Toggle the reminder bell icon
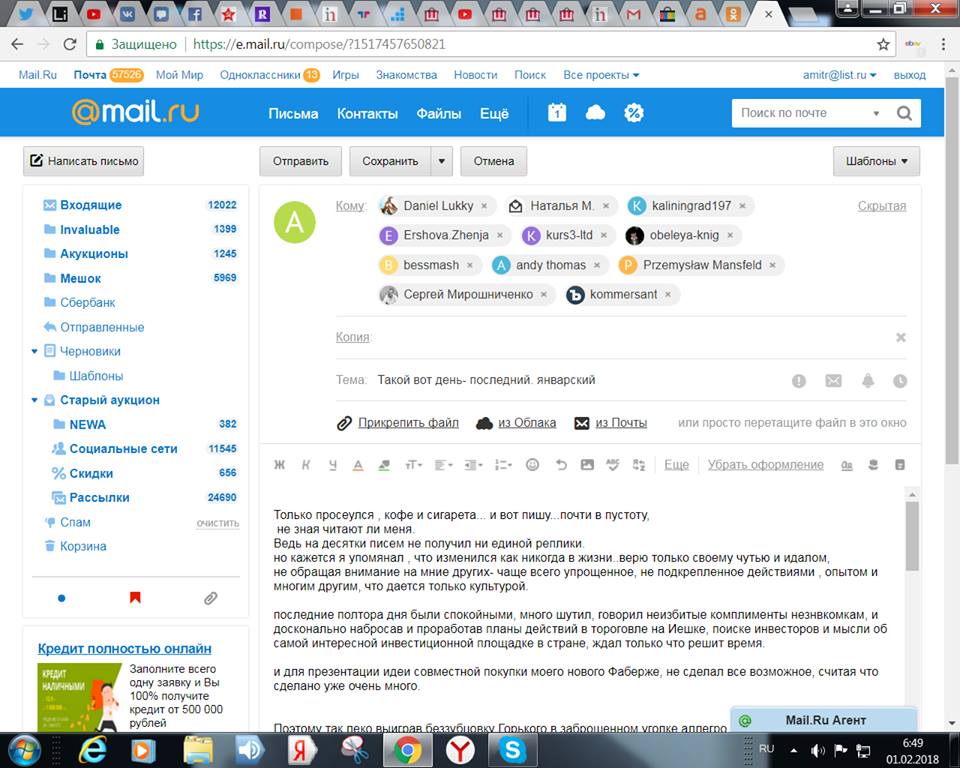 pos(868,381)
